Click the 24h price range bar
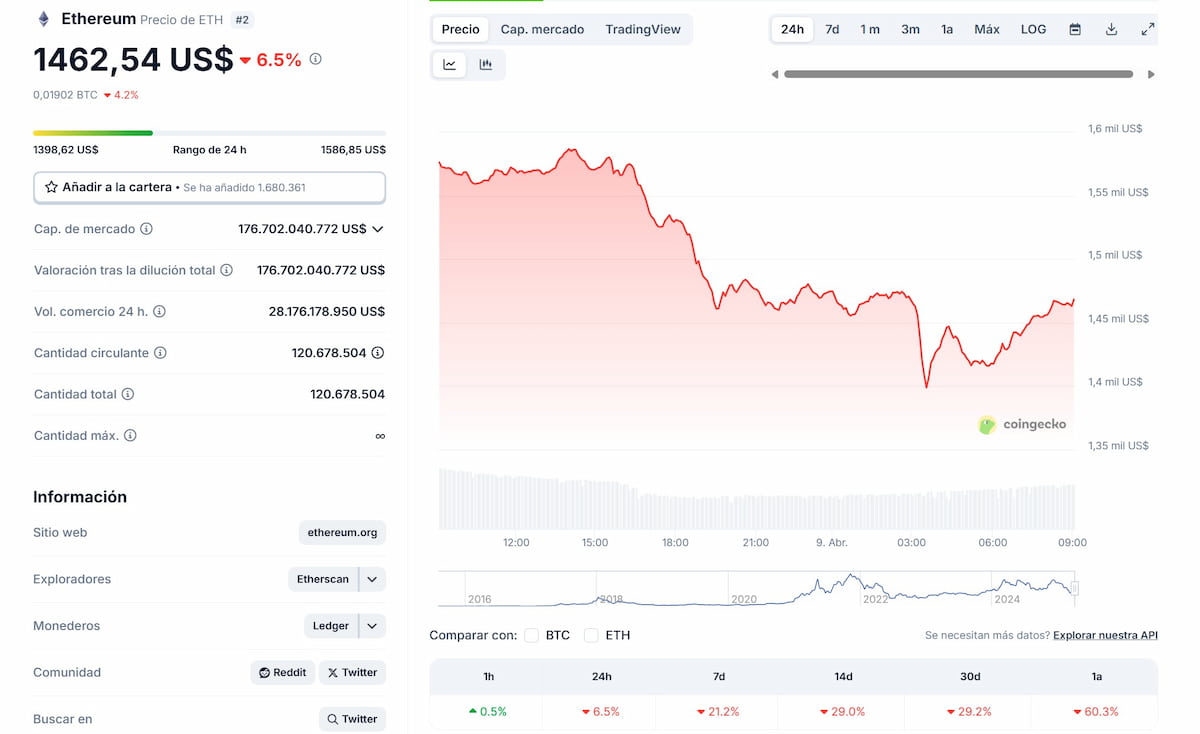Viewport: 1200px width, 734px height. 209,132
